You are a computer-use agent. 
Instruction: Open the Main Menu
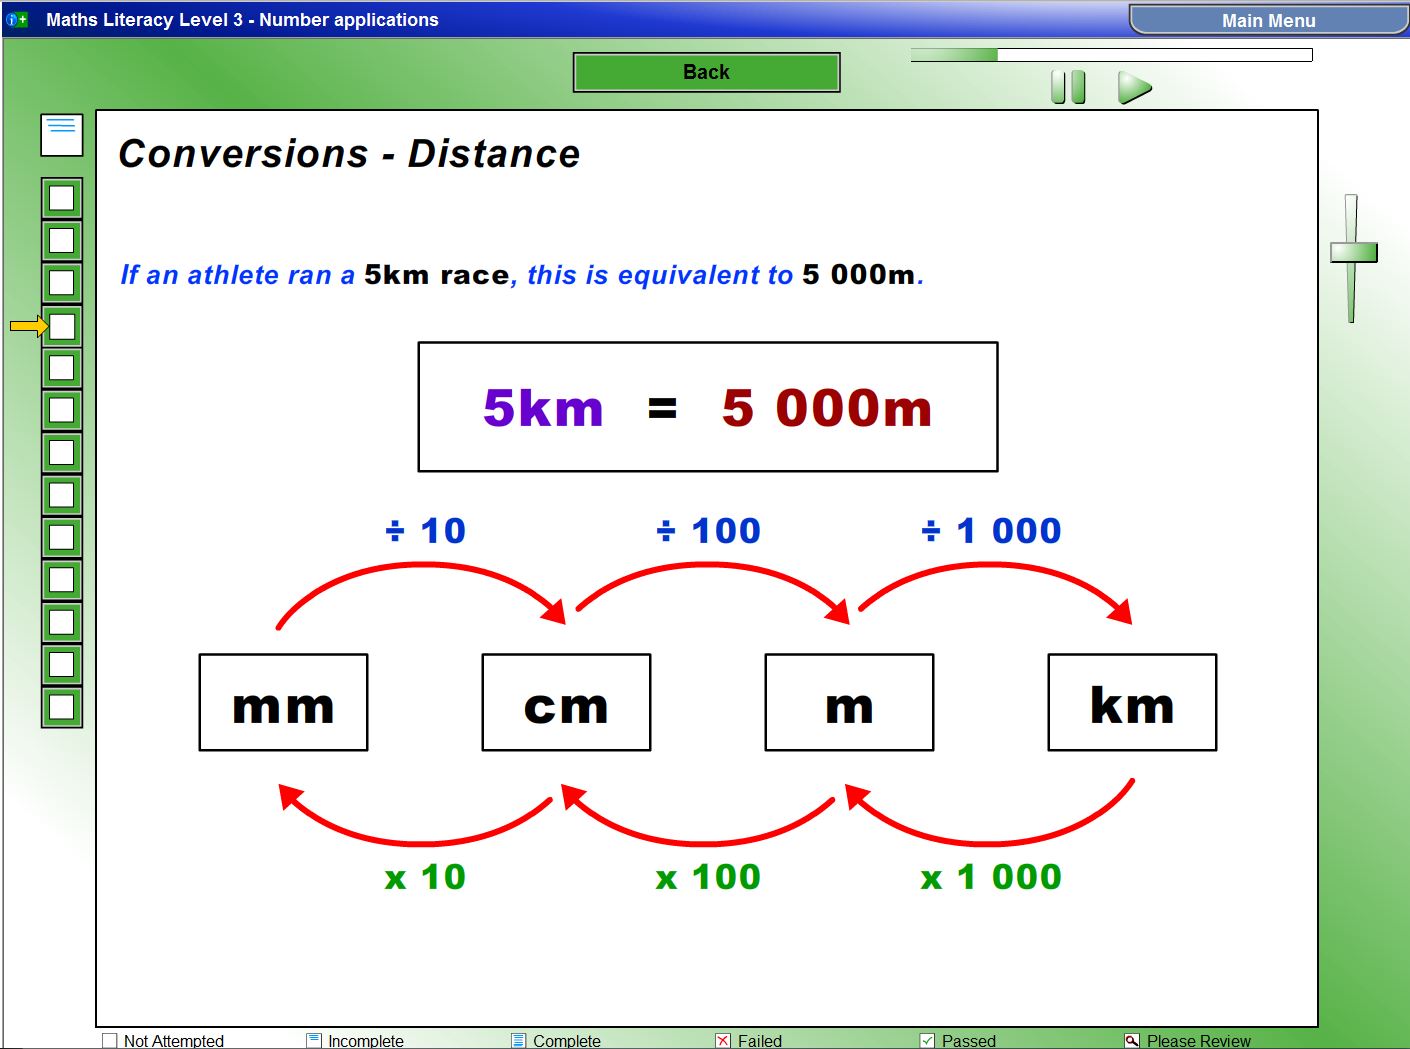pos(1267,19)
